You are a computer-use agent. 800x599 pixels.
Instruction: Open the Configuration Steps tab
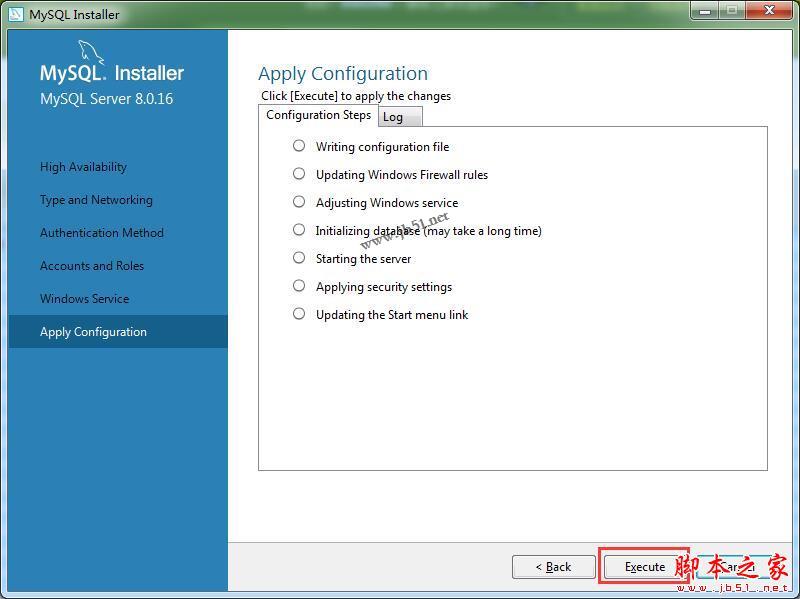point(318,115)
